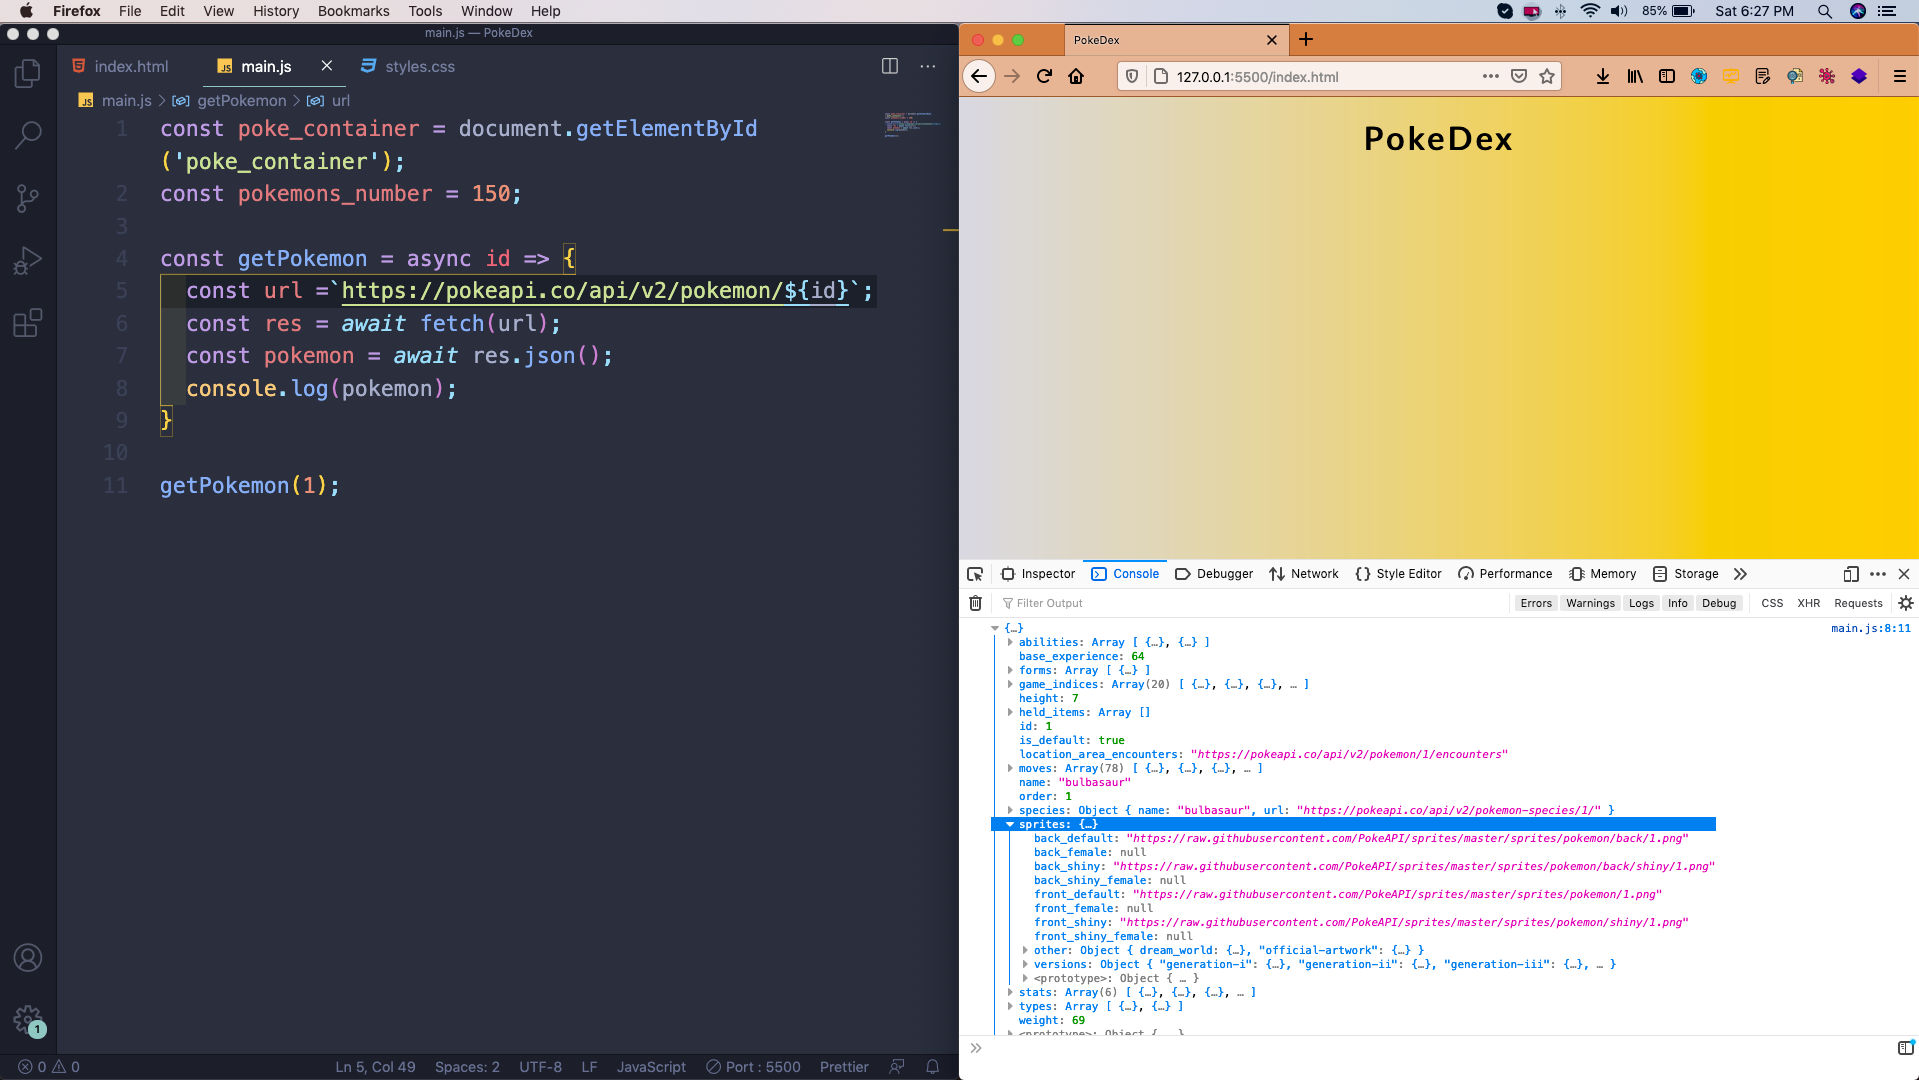Reload the PokeDex page

coord(1044,76)
